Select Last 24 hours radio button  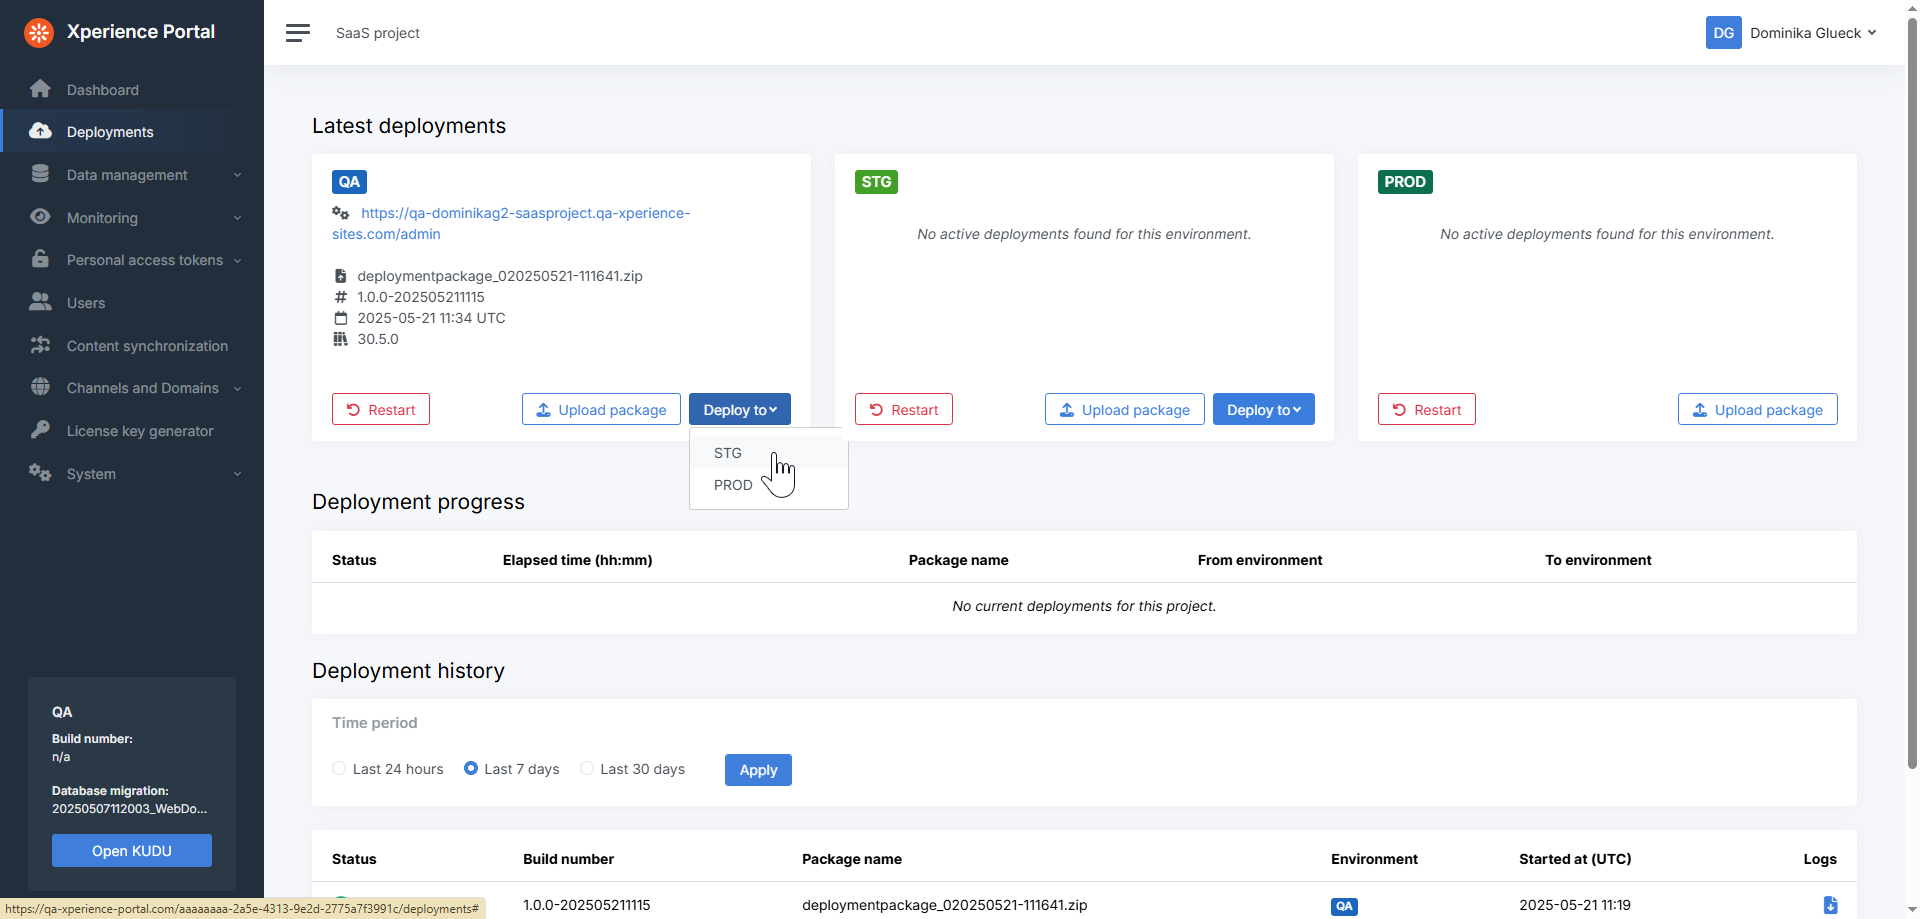[x=340, y=768]
